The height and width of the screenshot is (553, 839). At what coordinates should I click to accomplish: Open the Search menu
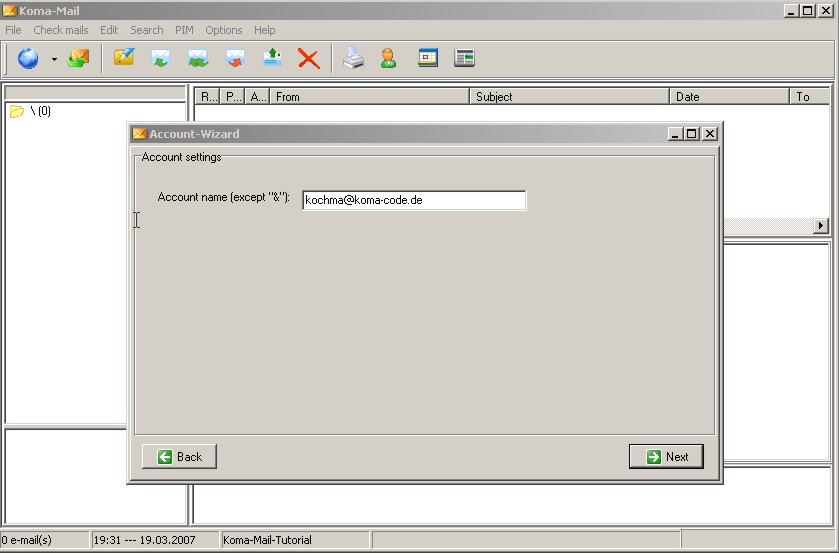[147, 30]
